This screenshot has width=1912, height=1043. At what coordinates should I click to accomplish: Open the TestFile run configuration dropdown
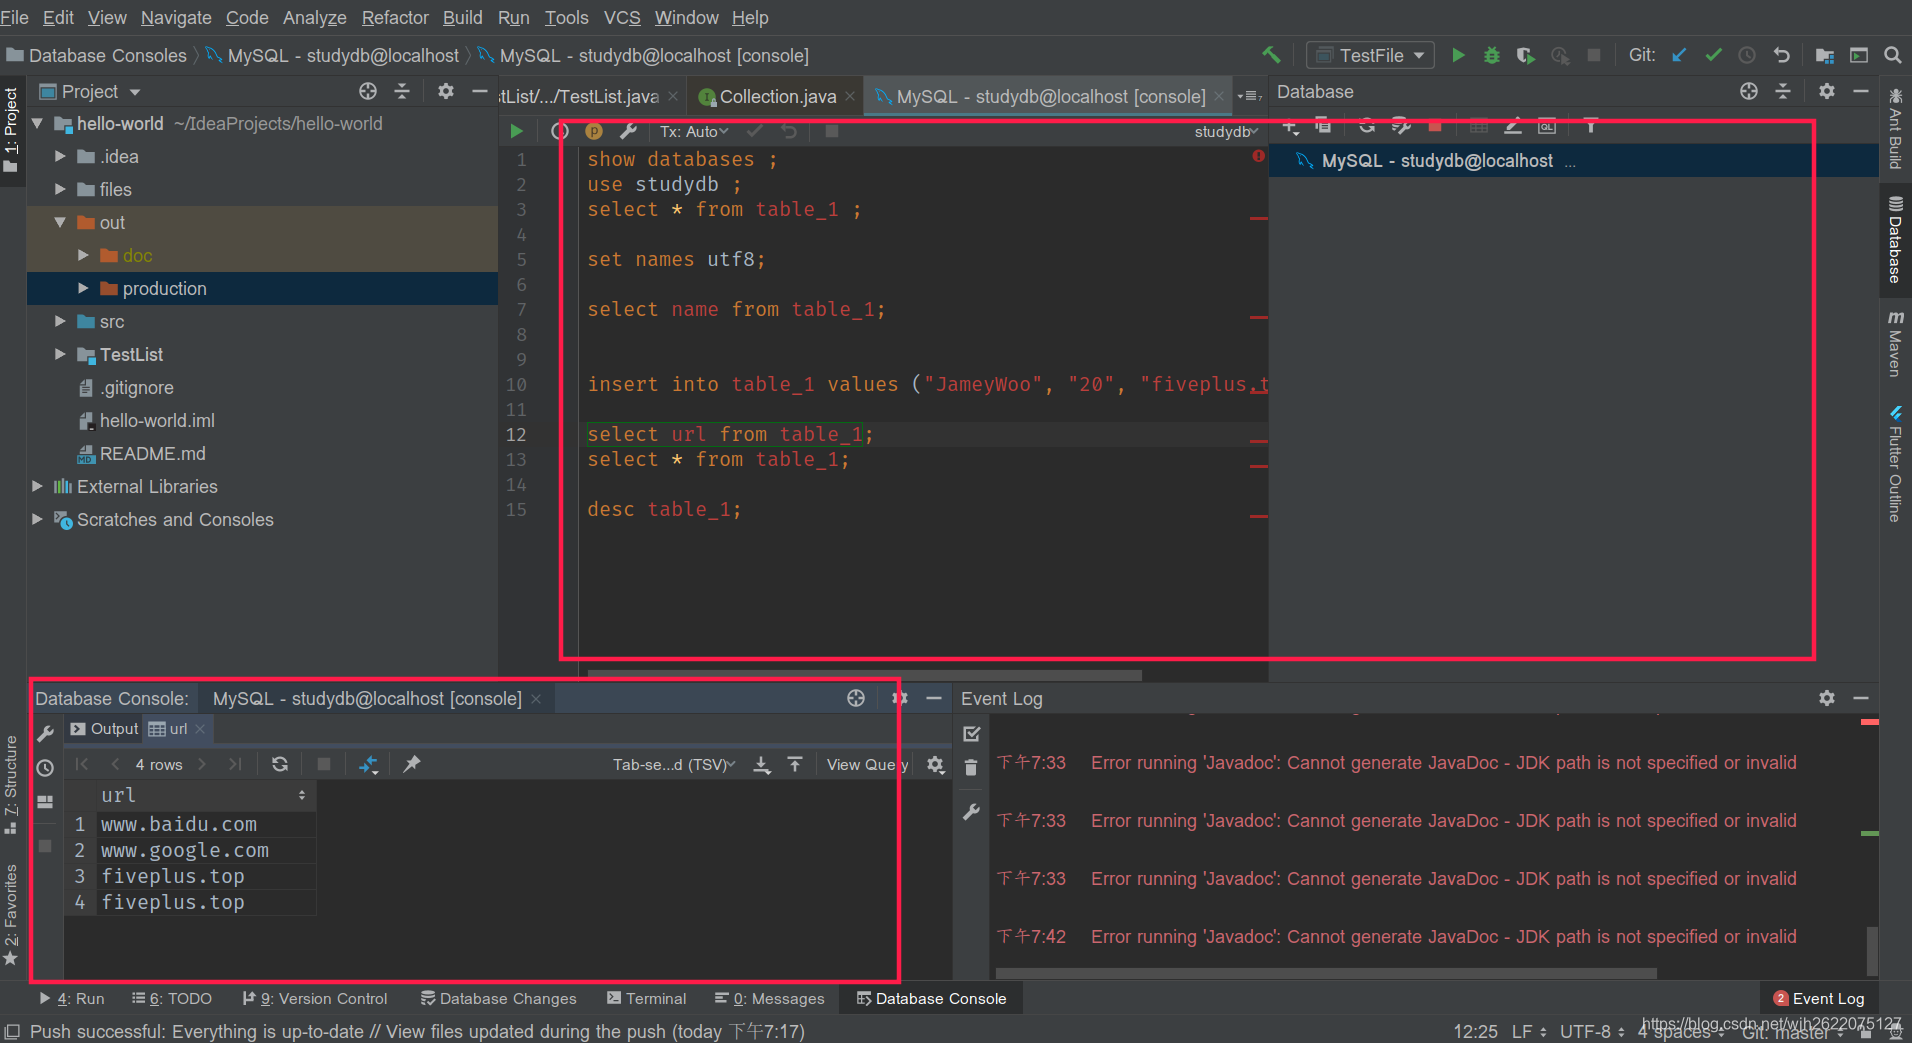pos(1370,55)
